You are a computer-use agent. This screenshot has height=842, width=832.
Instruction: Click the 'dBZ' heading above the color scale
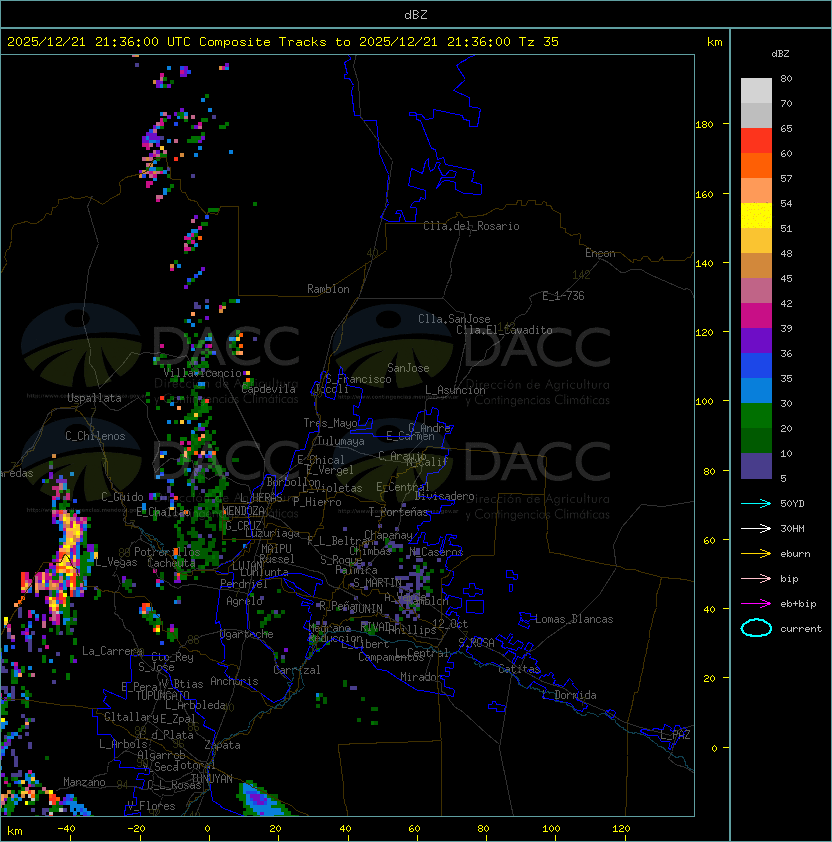[780, 54]
